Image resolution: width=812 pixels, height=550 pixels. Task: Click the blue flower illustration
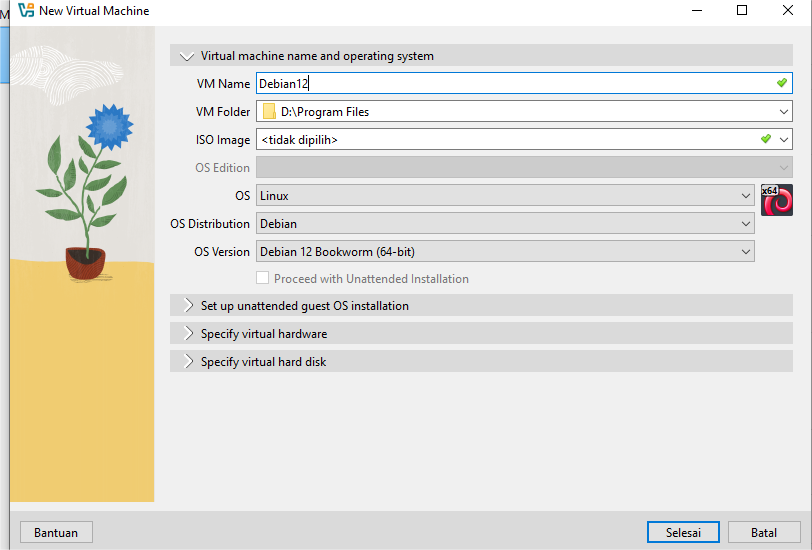[x=109, y=126]
